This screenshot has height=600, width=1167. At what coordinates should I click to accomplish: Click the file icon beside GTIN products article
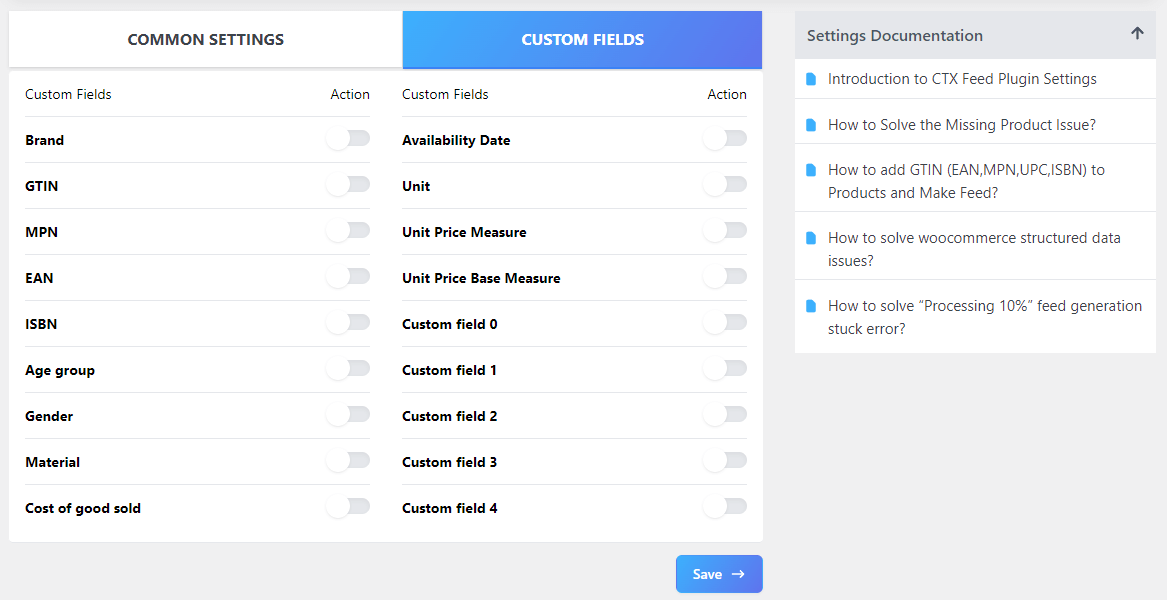point(811,169)
